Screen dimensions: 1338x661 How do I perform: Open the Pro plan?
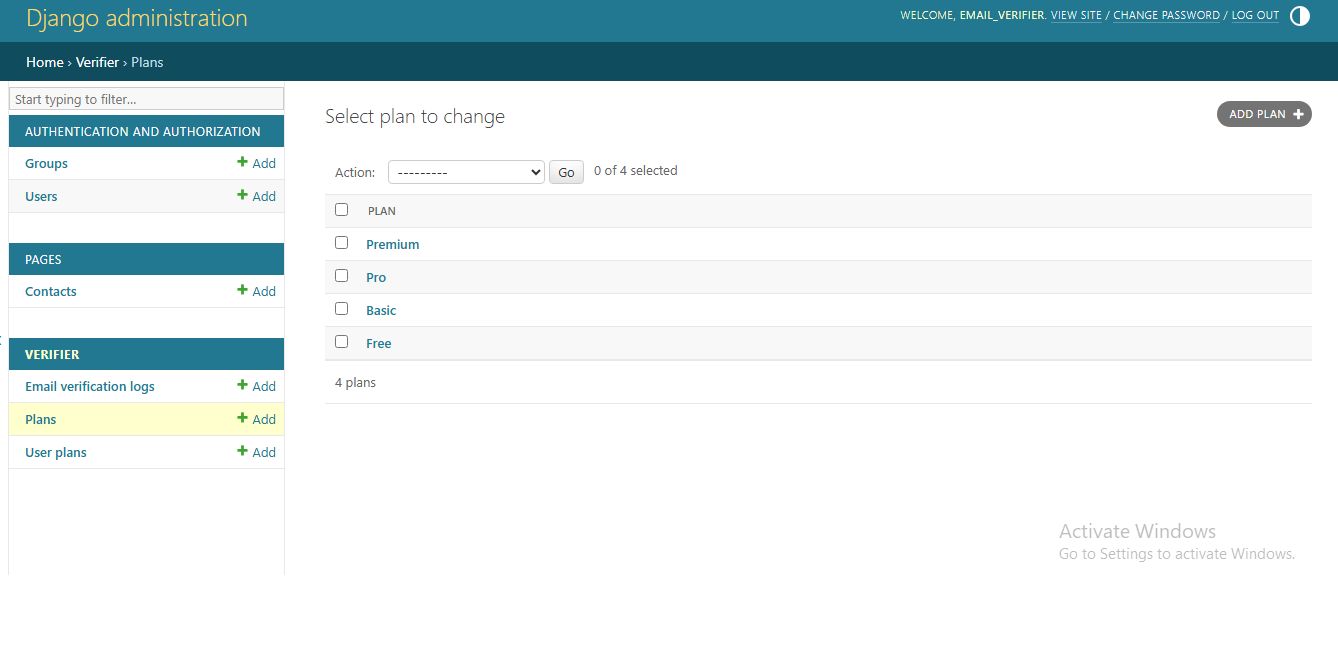[376, 277]
